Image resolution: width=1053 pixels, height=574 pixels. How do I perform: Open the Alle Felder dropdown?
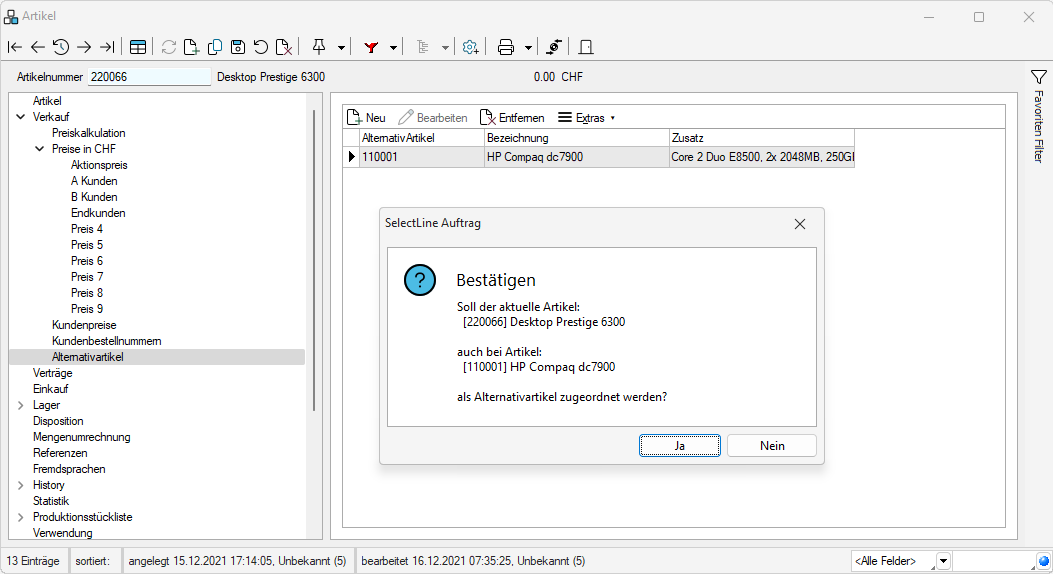pyautogui.click(x=944, y=561)
